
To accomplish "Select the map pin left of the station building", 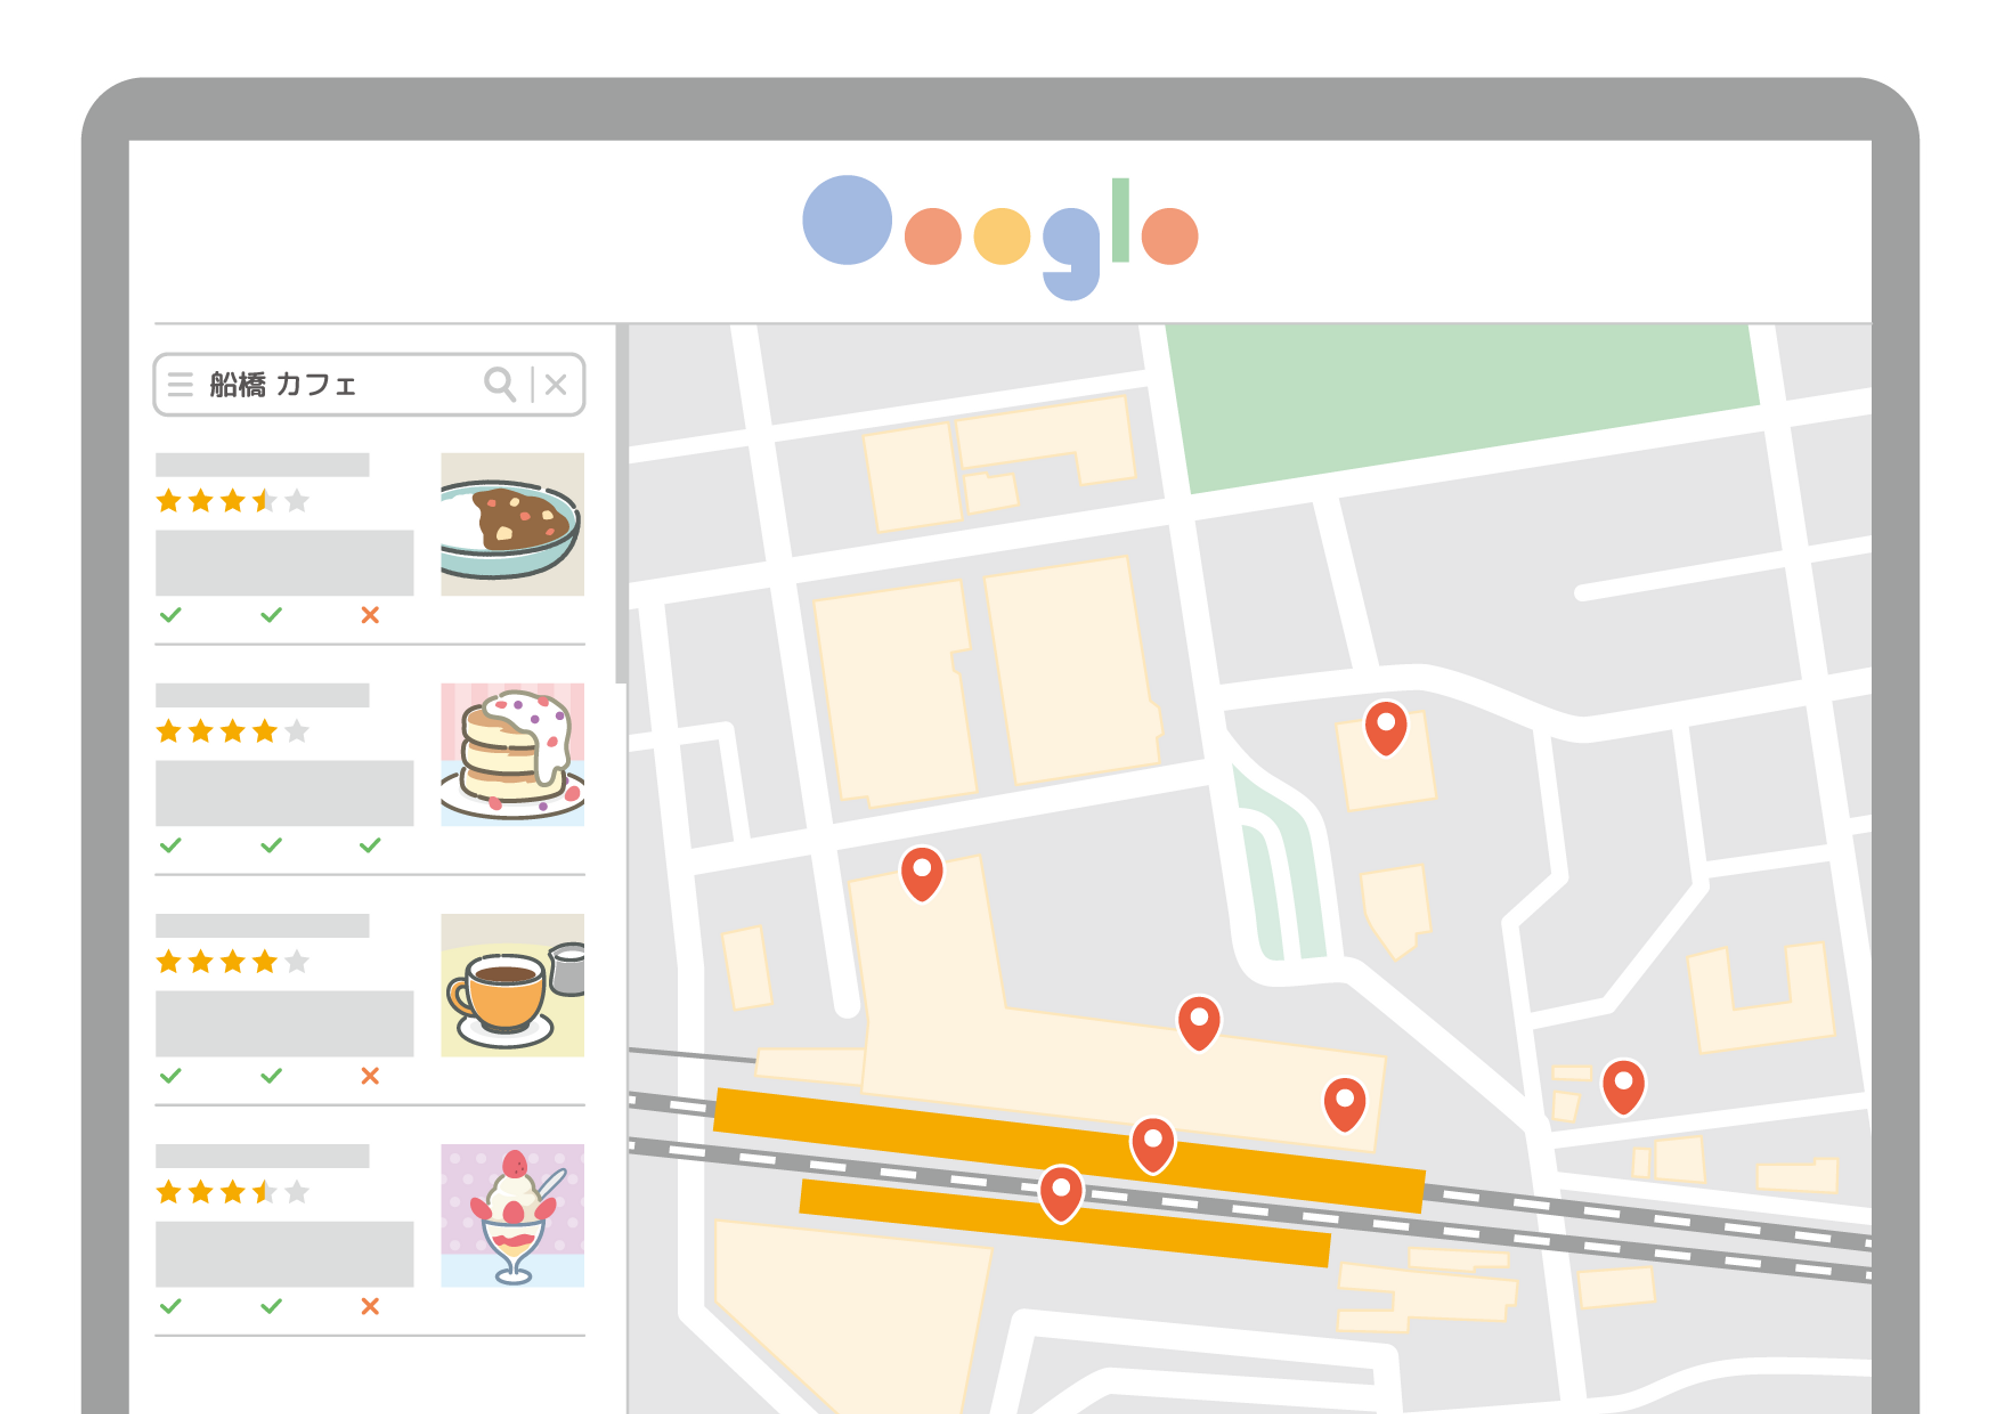I will click(922, 872).
